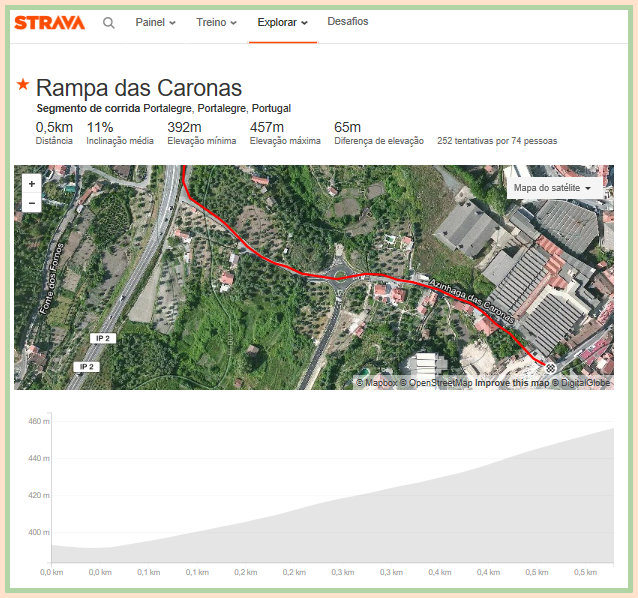This screenshot has height=598, width=638.
Task: Zoom in on the map
Action: coord(32,184)
